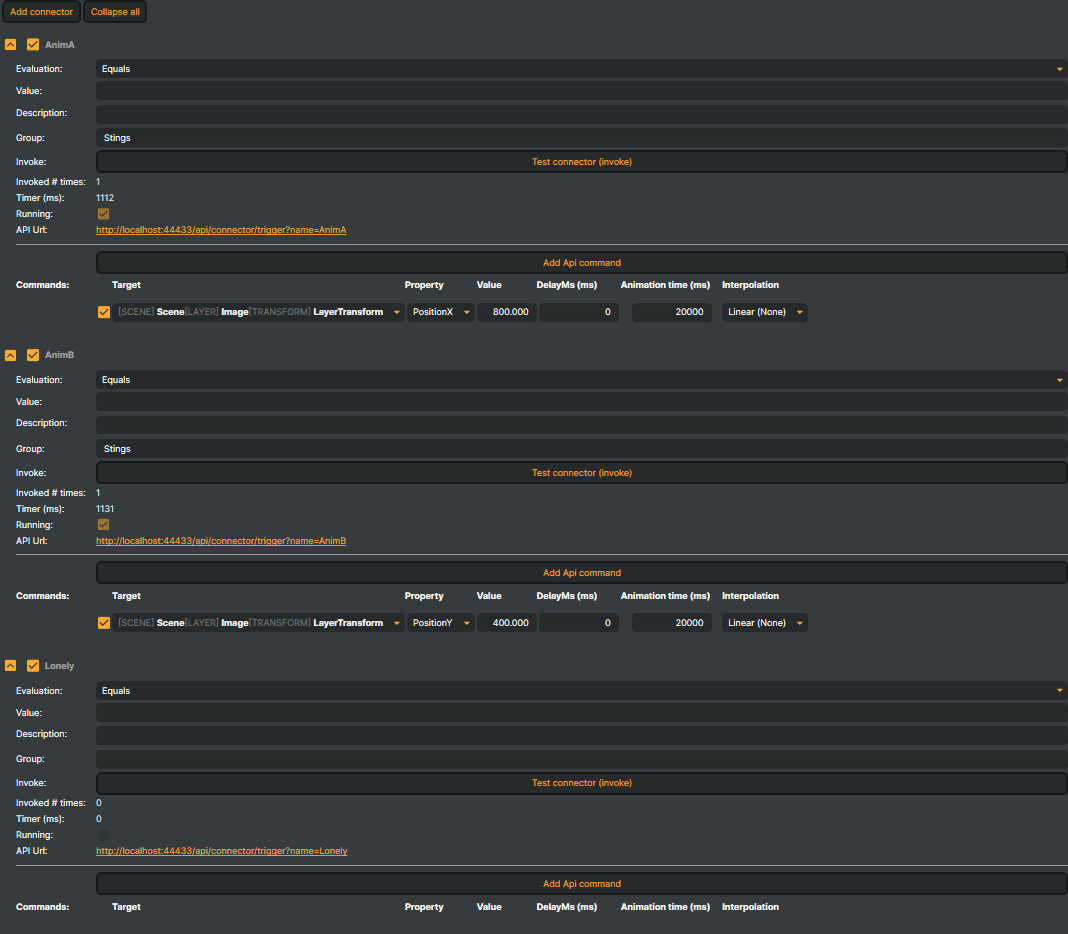Edit AnimB Animation time 20000 field
The width and height of the screenshot is (1068, 934).
[672, 623]
